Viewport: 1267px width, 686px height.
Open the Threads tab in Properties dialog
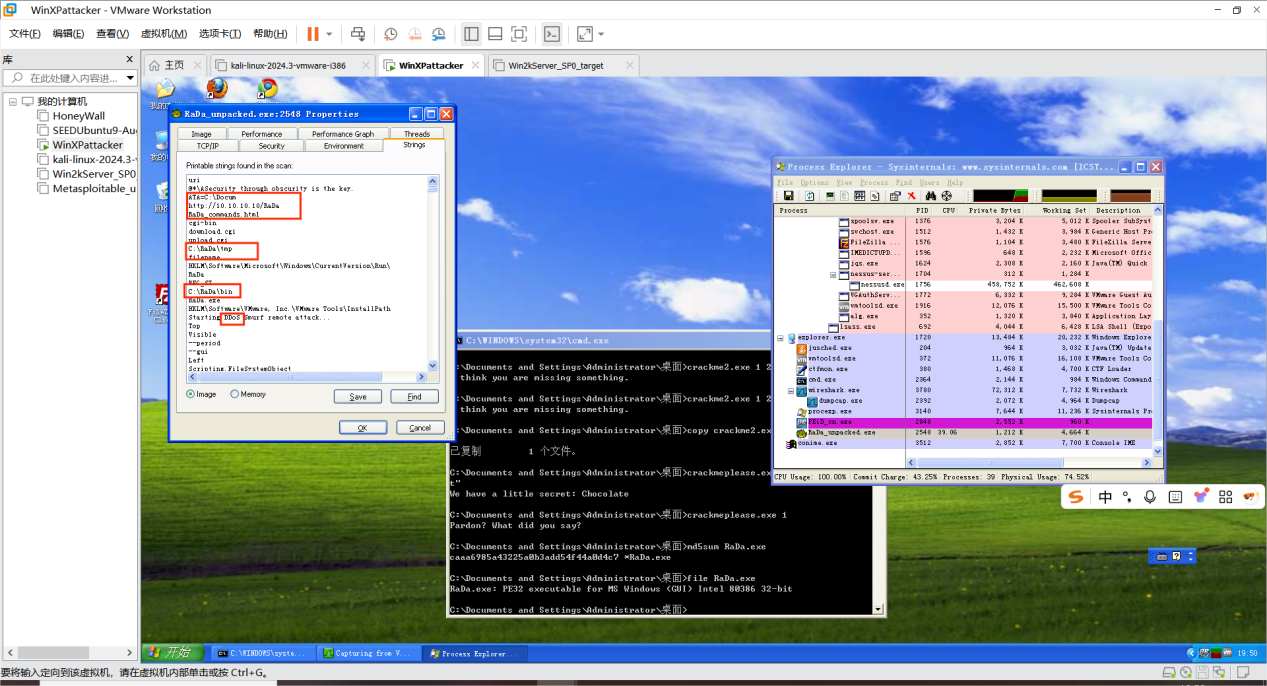coord(417,134)
